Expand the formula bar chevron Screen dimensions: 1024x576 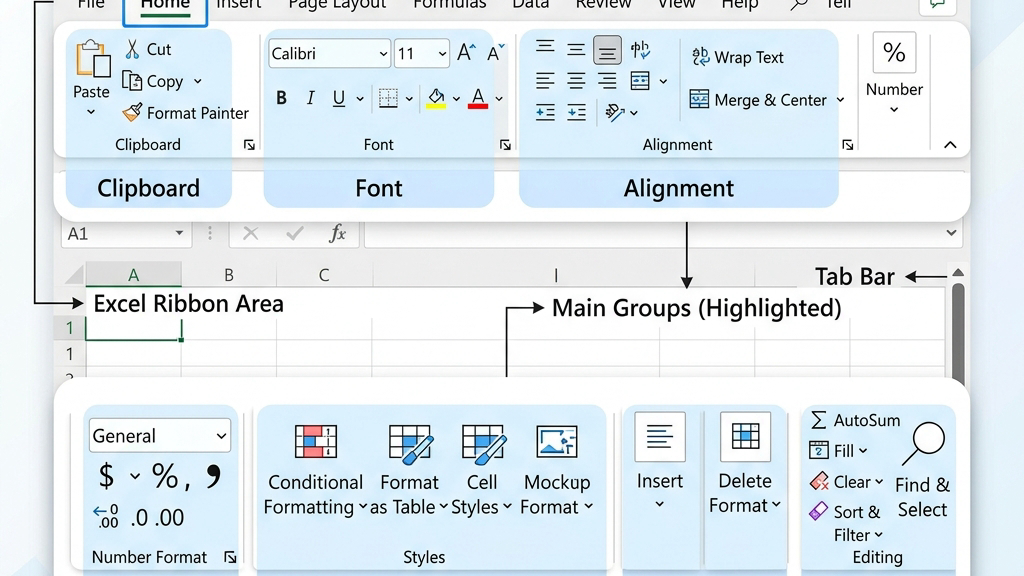coord(951,233)
